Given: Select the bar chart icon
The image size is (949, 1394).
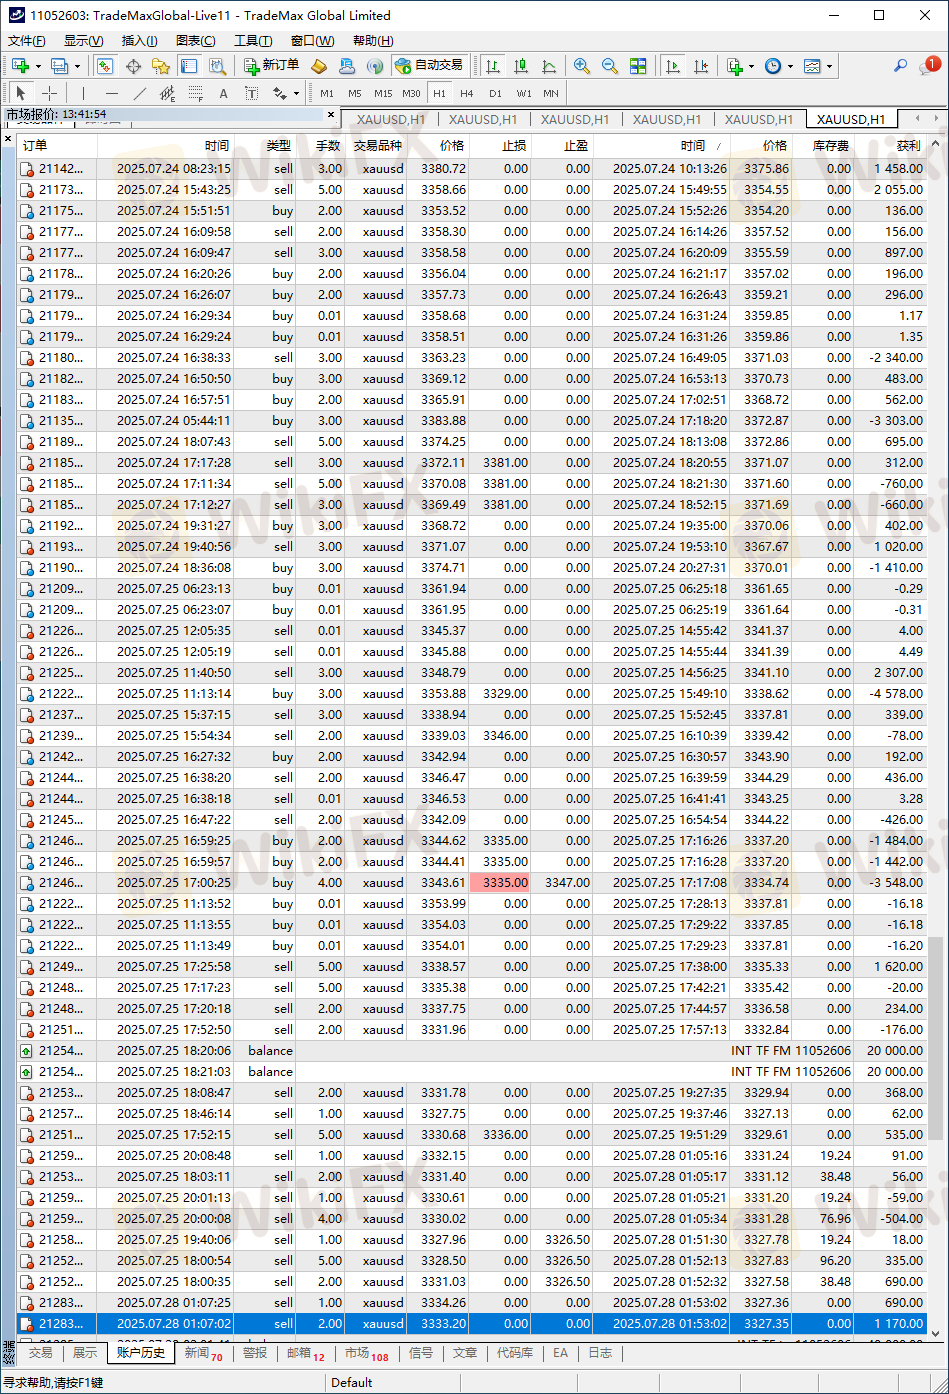Looking at the screenshot, I should pyautogui.click(x=493, y=66).
